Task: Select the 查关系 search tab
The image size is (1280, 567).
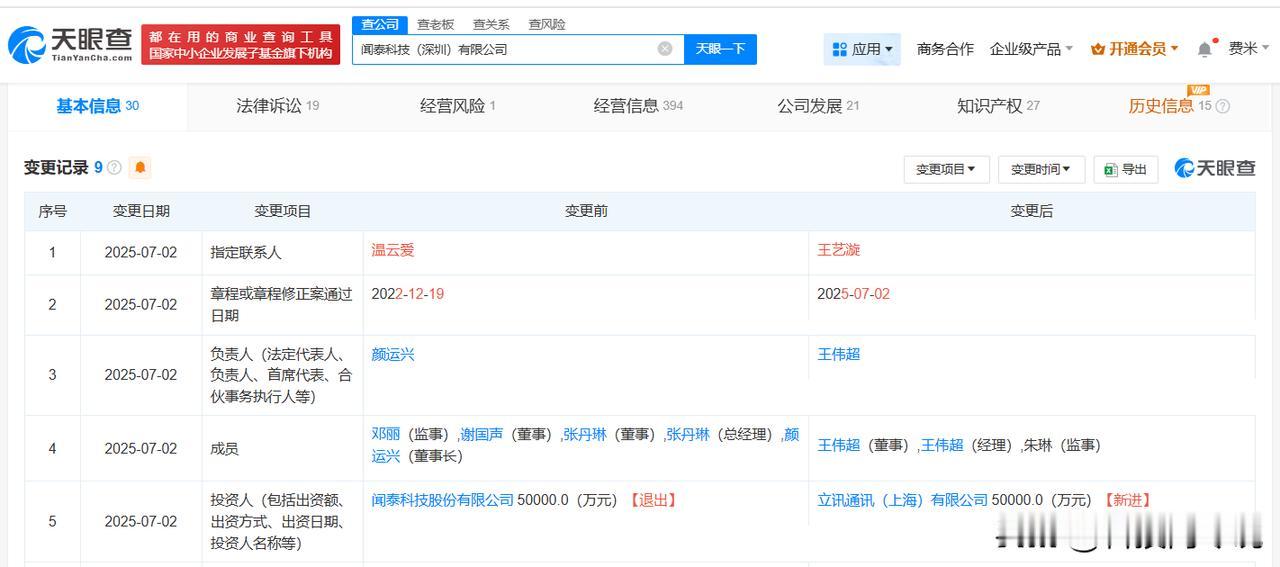Action: coord(491,24)
